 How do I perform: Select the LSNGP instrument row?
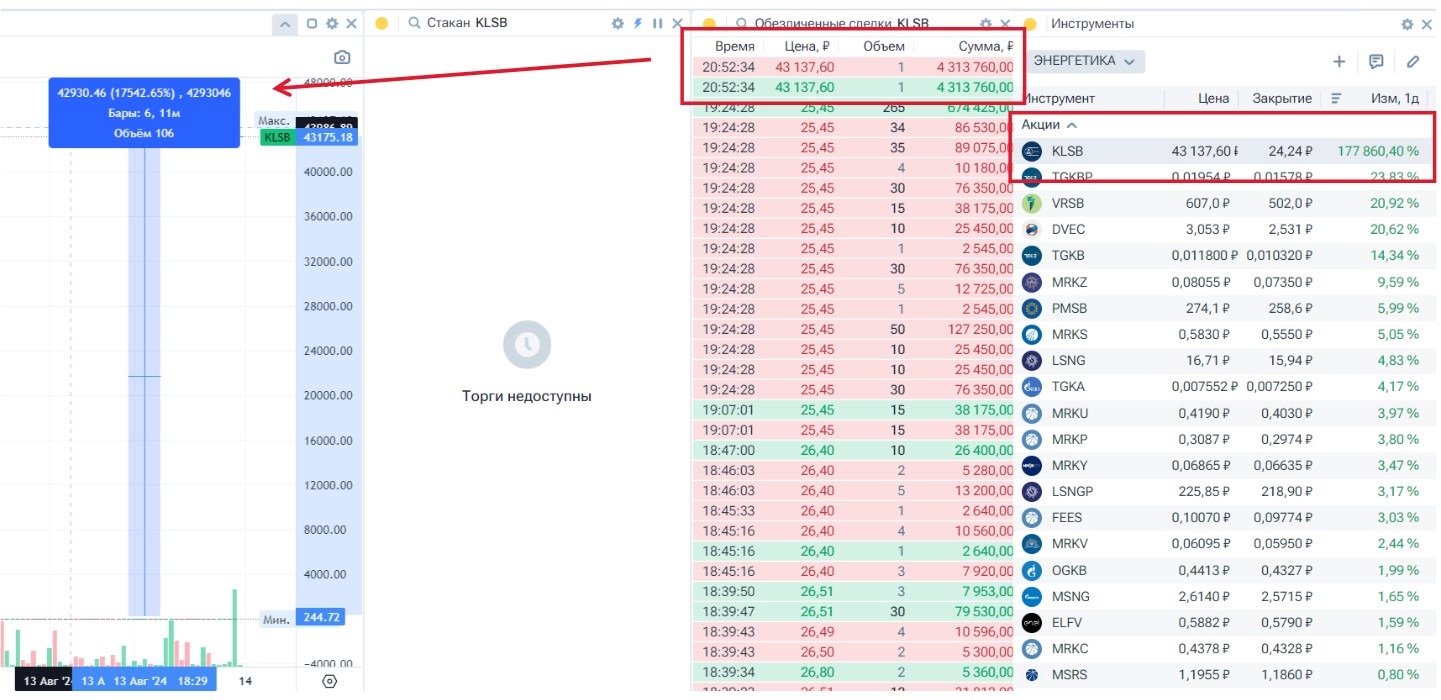[1225, 491]
